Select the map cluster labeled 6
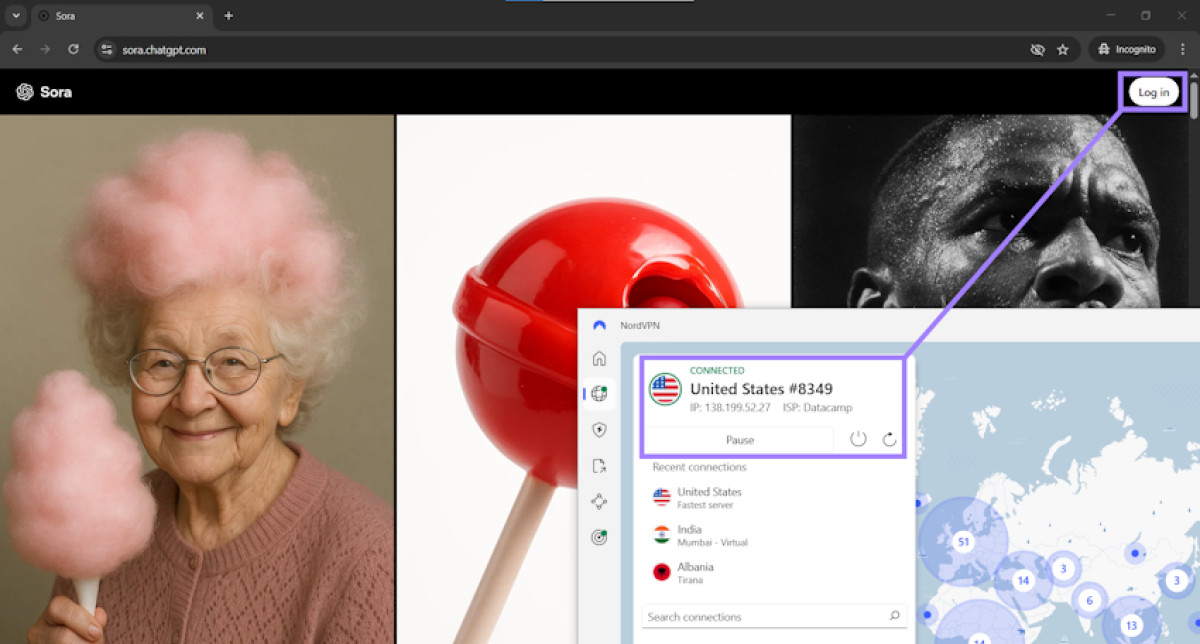 coord(1089,600)
